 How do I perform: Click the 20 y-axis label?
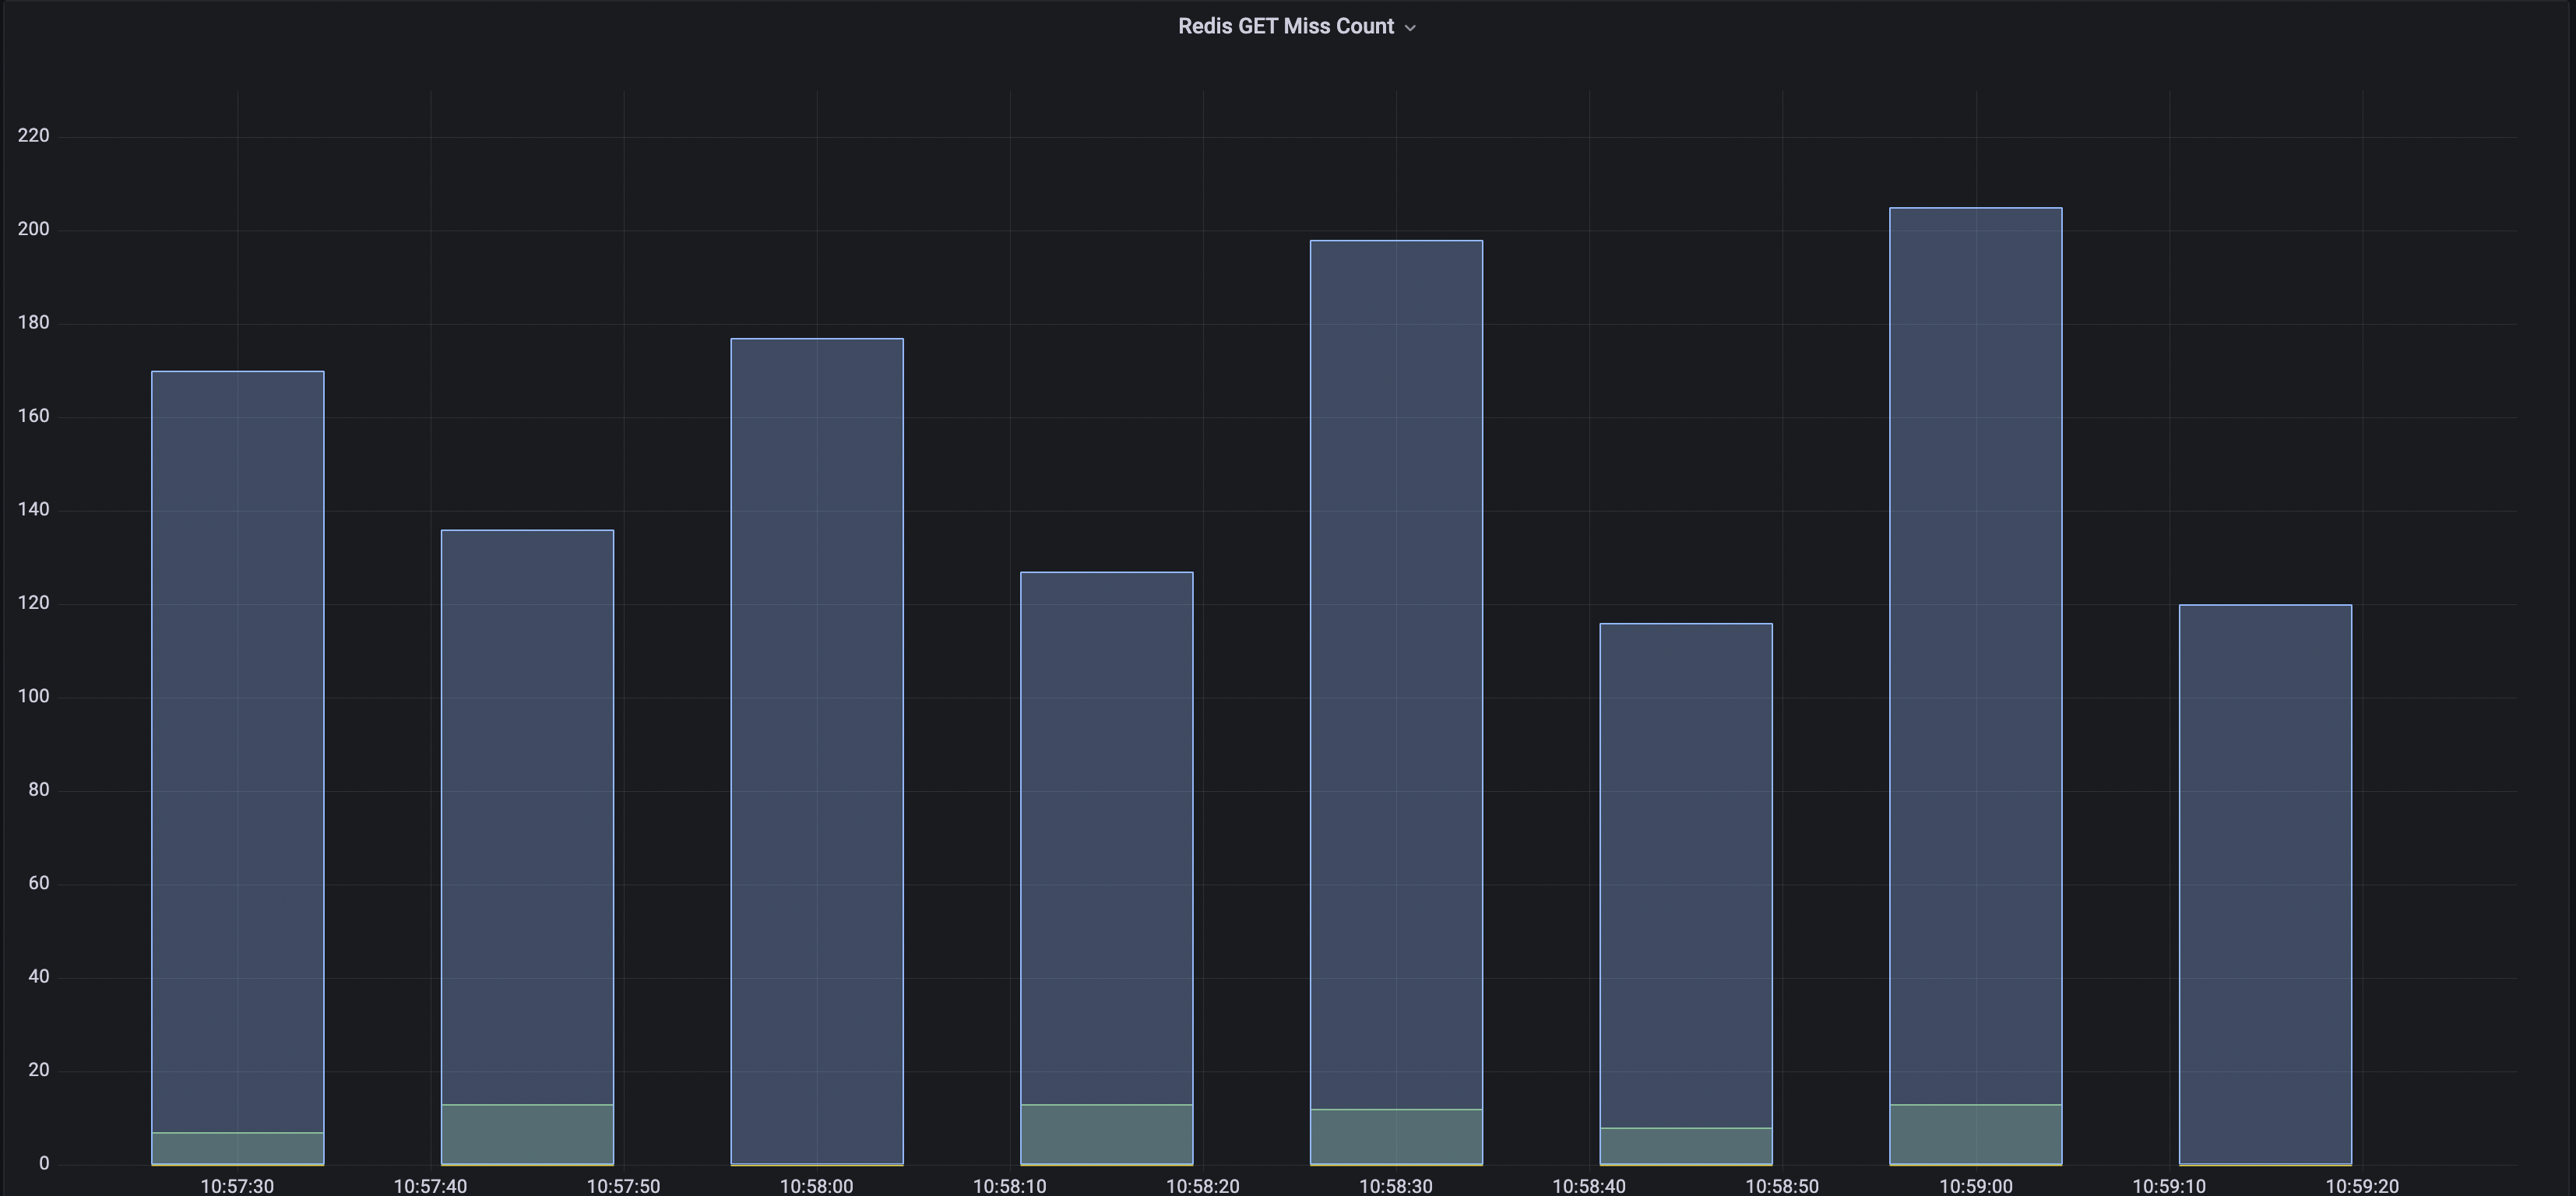coord(38,1070)
